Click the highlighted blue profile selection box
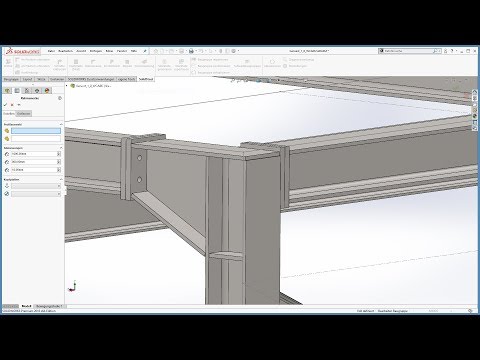The height and width of the screenshot is (360, 480). pyautogui.click(x=36, y=131)
